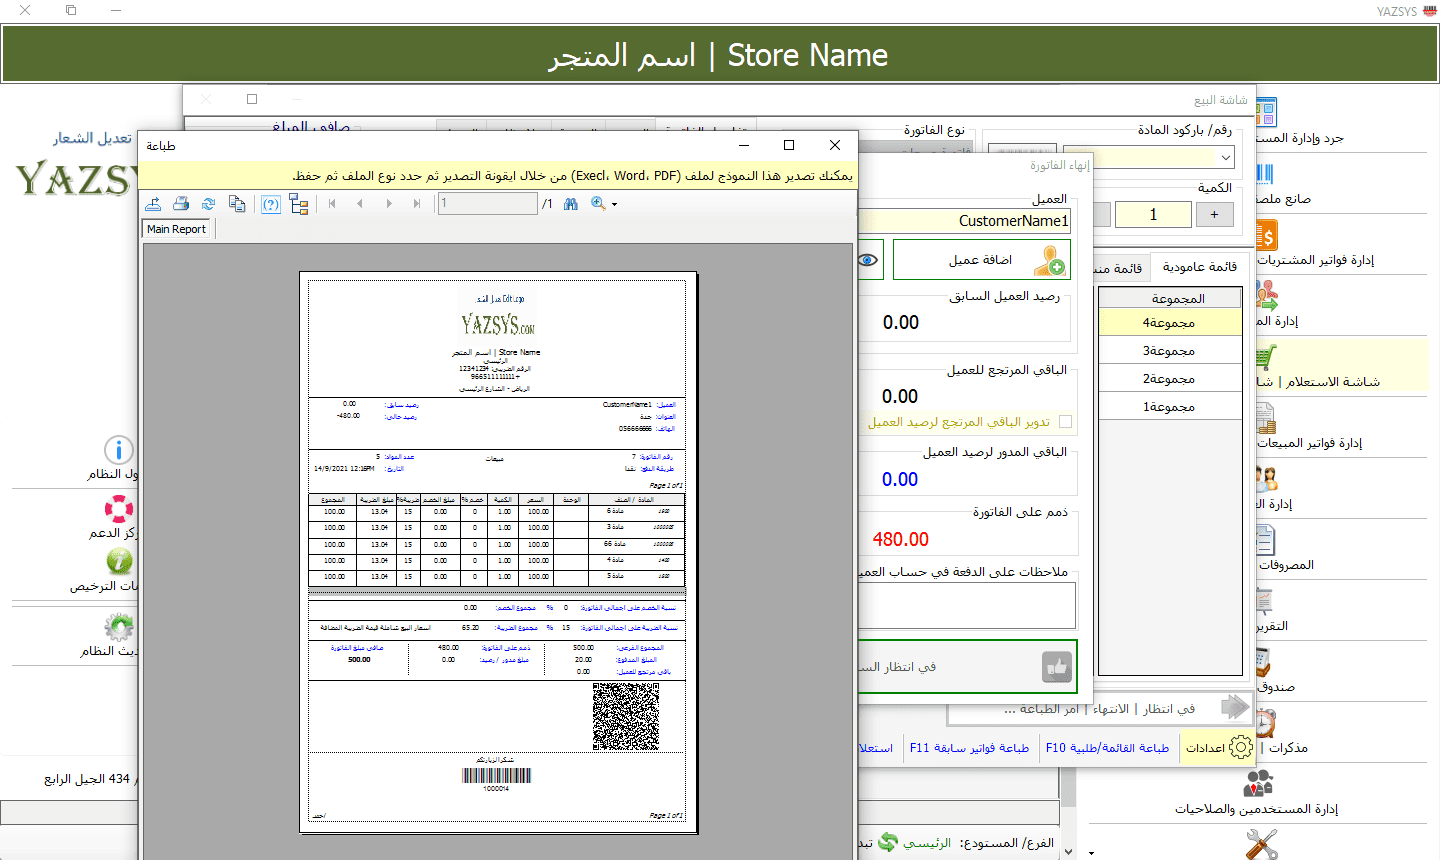Viewport: 1440px width, 860px height.
Task: Click the copy icon in print toolbar
Action: [237, 204]
